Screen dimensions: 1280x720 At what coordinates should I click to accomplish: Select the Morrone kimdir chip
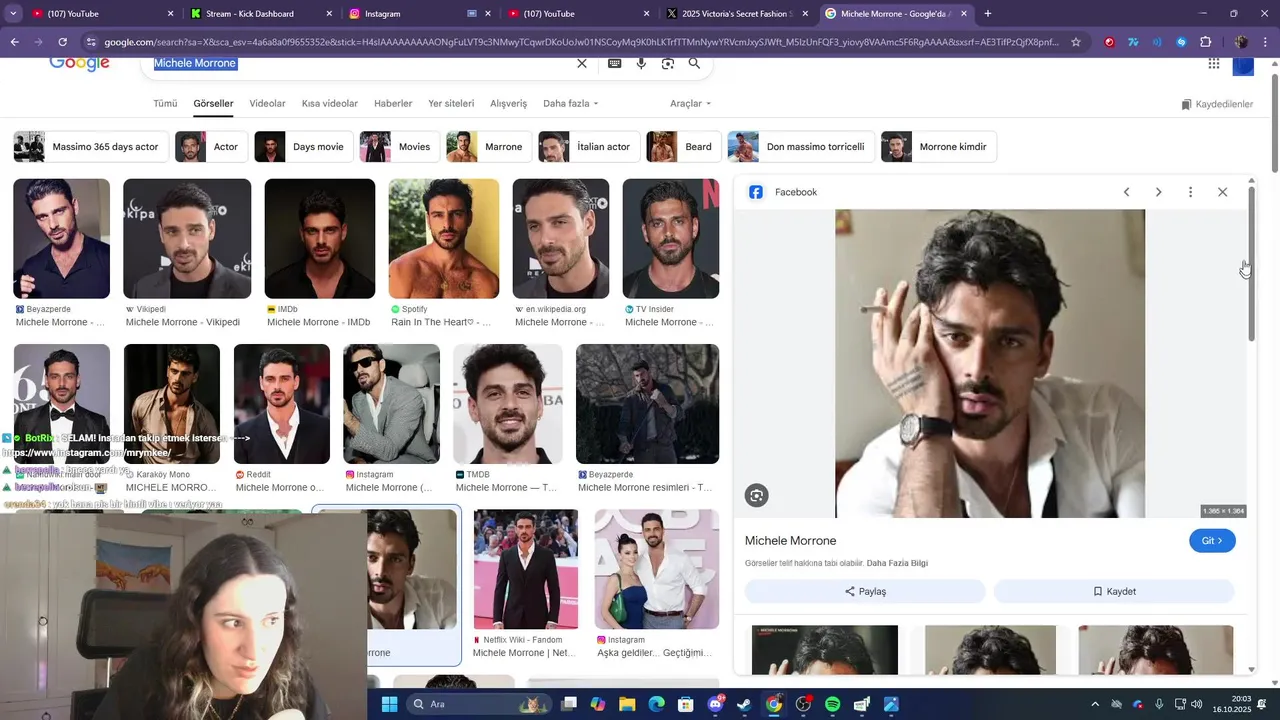pos(938,147)
